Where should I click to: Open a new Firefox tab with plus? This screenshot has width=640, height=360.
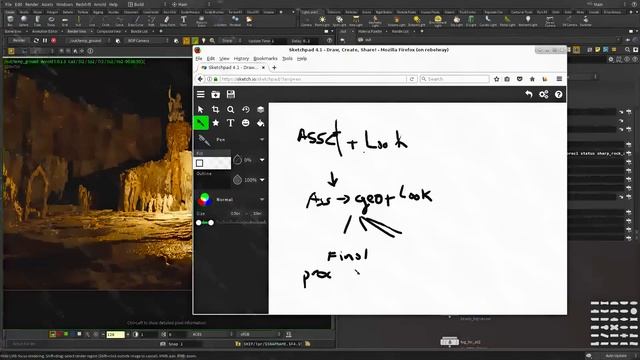coord(274,67)
